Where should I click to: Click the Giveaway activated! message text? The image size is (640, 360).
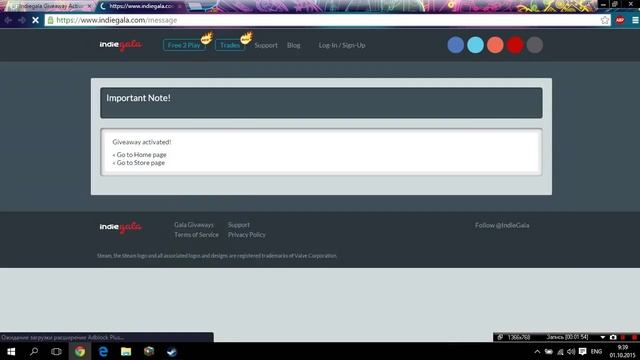click(x=142, y=142)
